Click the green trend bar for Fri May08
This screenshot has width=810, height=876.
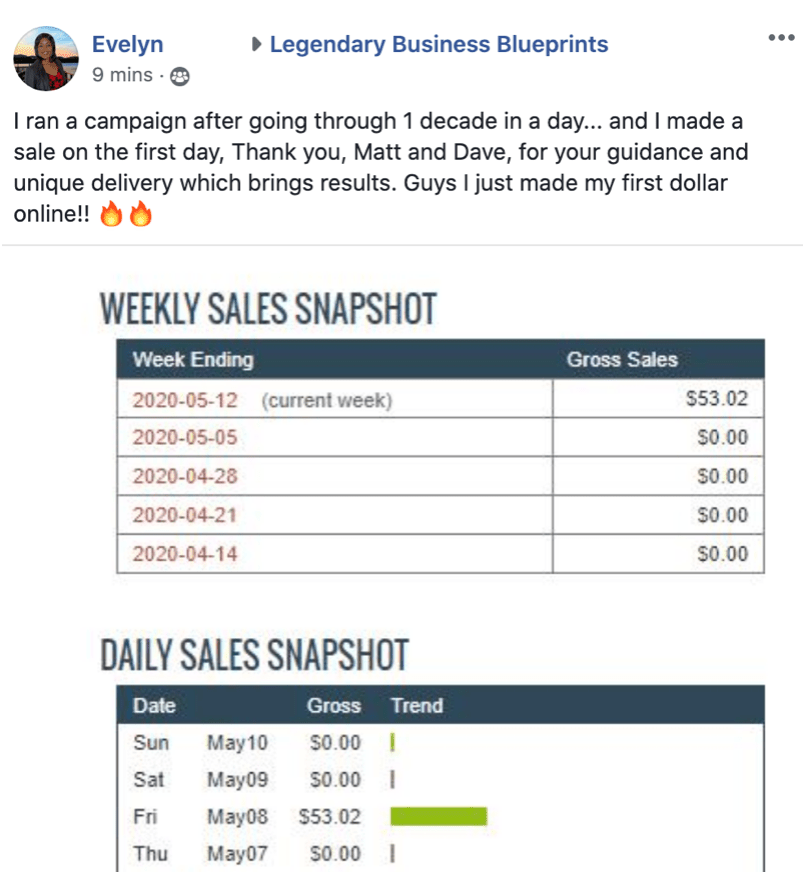coord(439,816)
